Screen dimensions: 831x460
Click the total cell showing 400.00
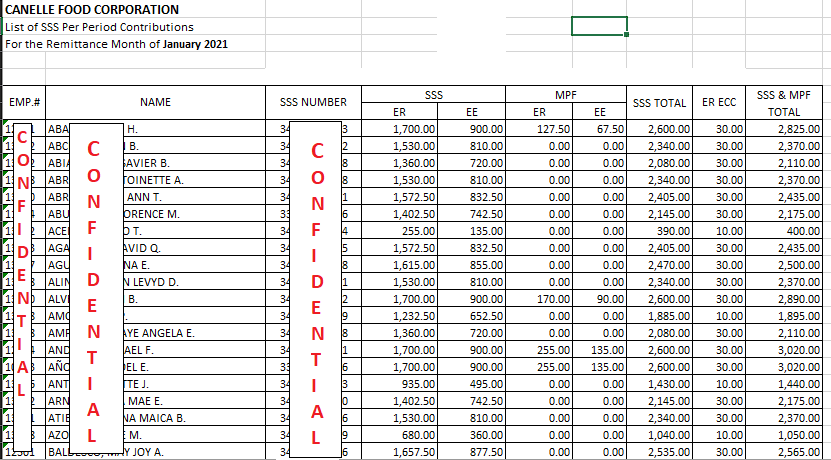[x=784, y=231]
